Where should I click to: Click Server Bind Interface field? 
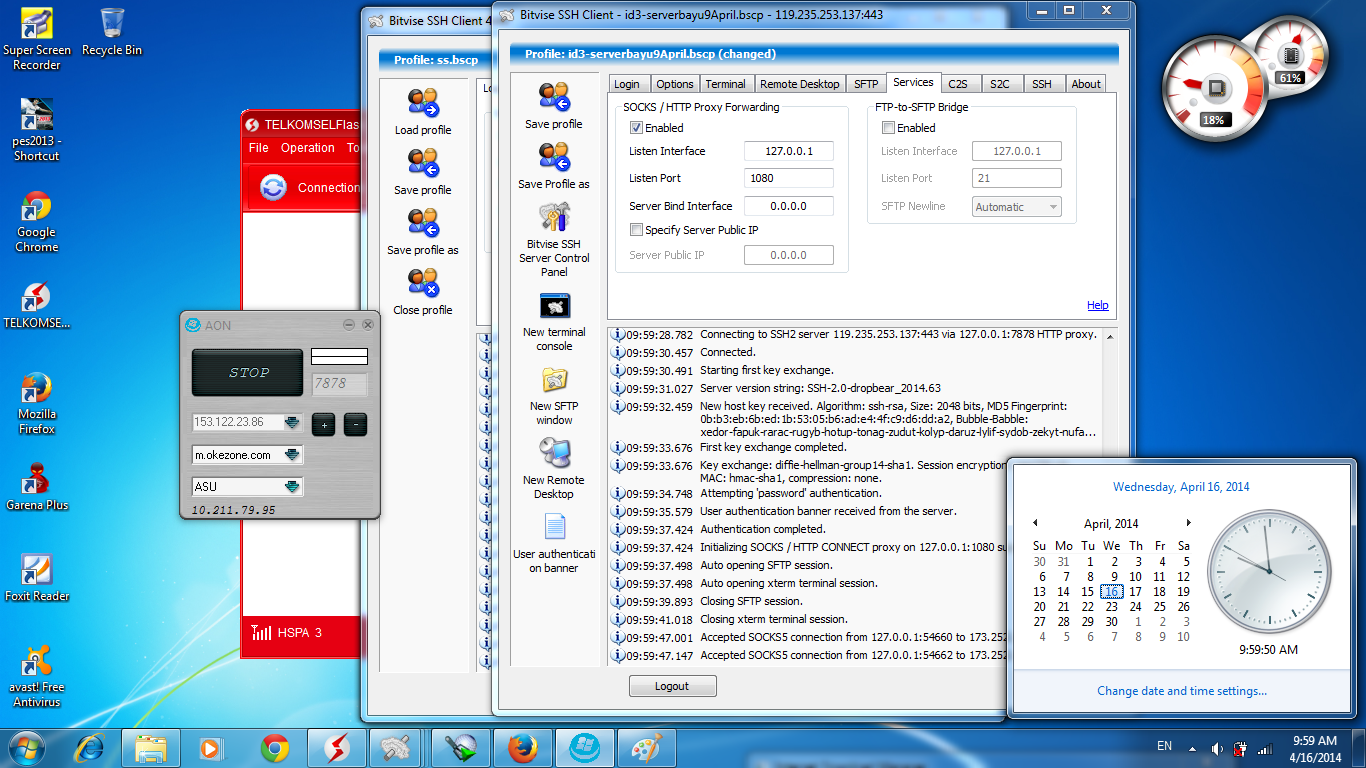[789, 206]
